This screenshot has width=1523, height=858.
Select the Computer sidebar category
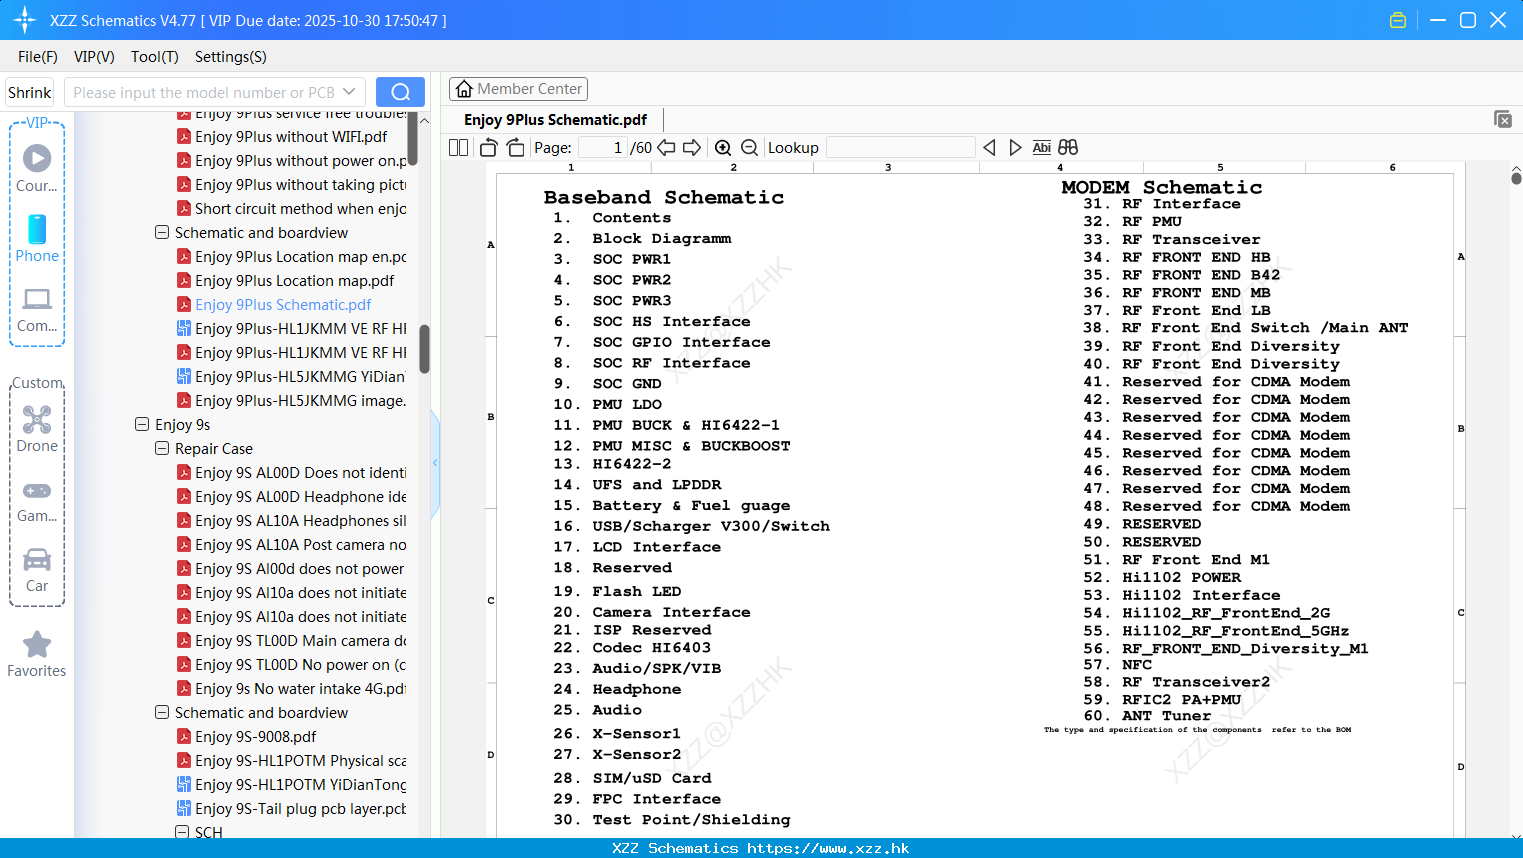pyautogui.click(x=37, y=309)
